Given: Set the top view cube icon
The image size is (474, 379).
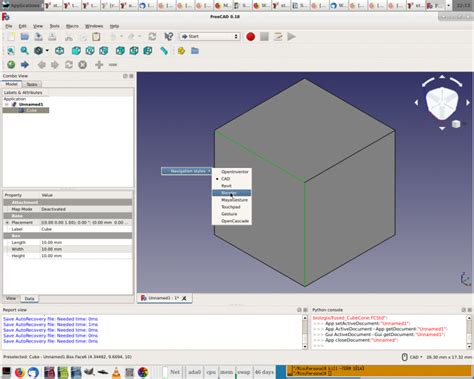Looking at the screenshot, I should point(90,51).
